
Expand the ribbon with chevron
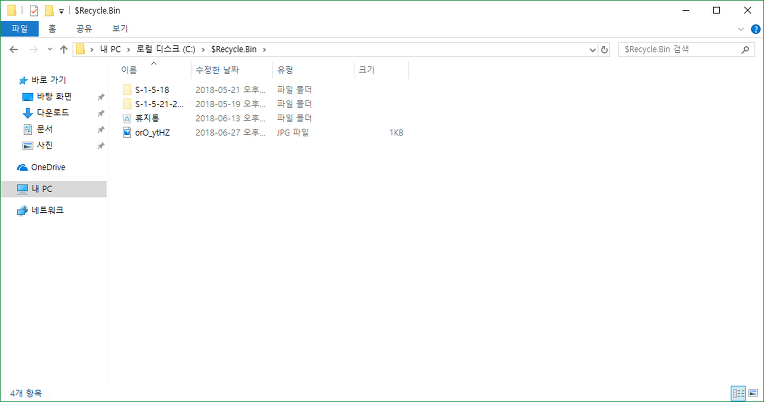(741, 29)
